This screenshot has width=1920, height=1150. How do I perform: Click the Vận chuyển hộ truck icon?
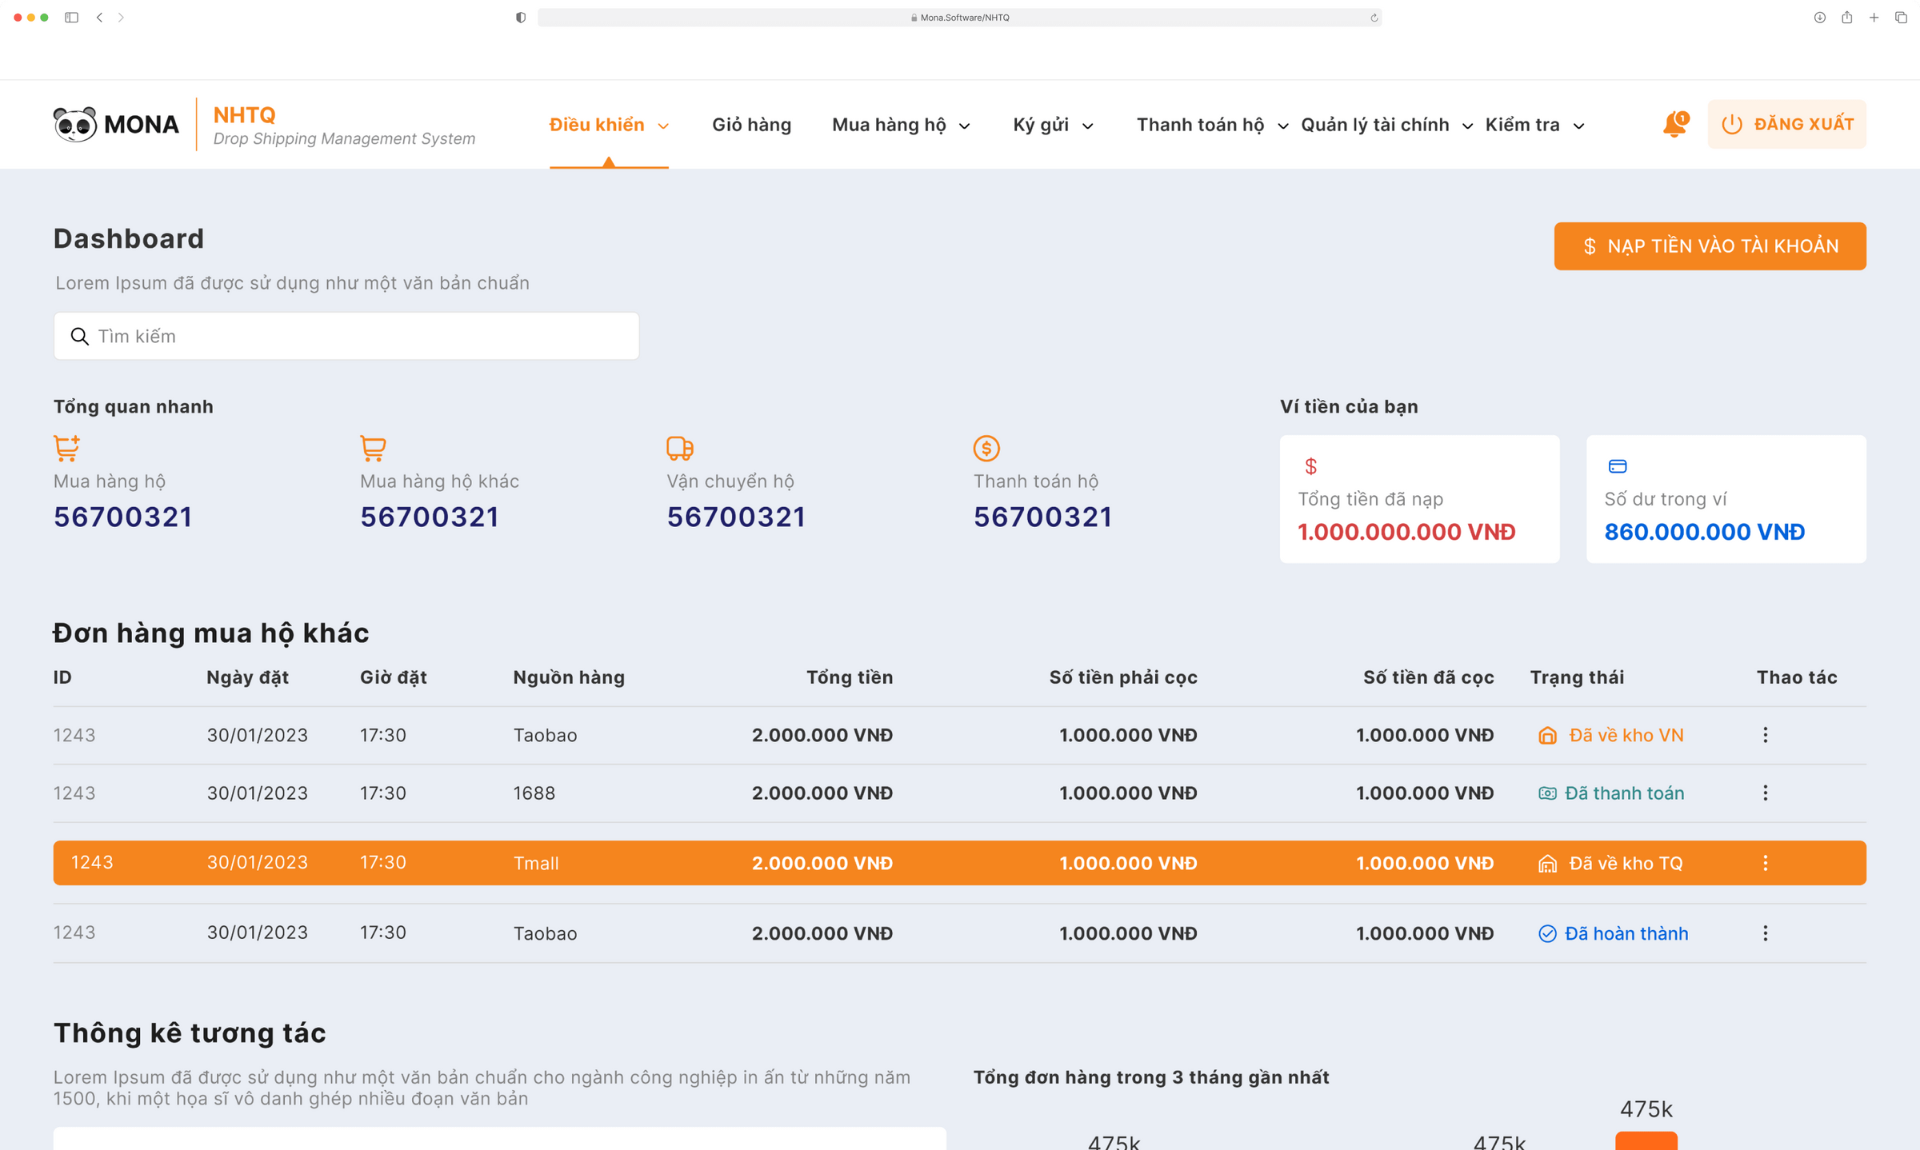(x=680, y=447)
